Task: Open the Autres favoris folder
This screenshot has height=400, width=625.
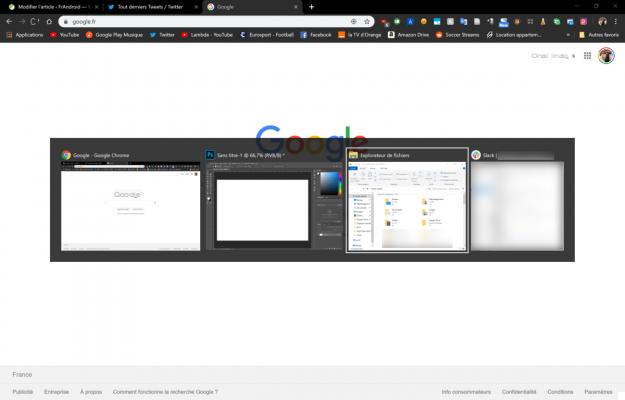Action: (599, 35)
